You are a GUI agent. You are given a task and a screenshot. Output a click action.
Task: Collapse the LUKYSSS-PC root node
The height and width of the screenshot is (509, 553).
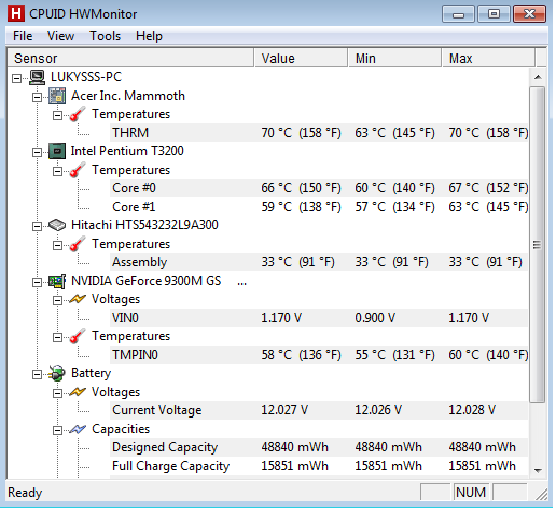tap(17, 78)
